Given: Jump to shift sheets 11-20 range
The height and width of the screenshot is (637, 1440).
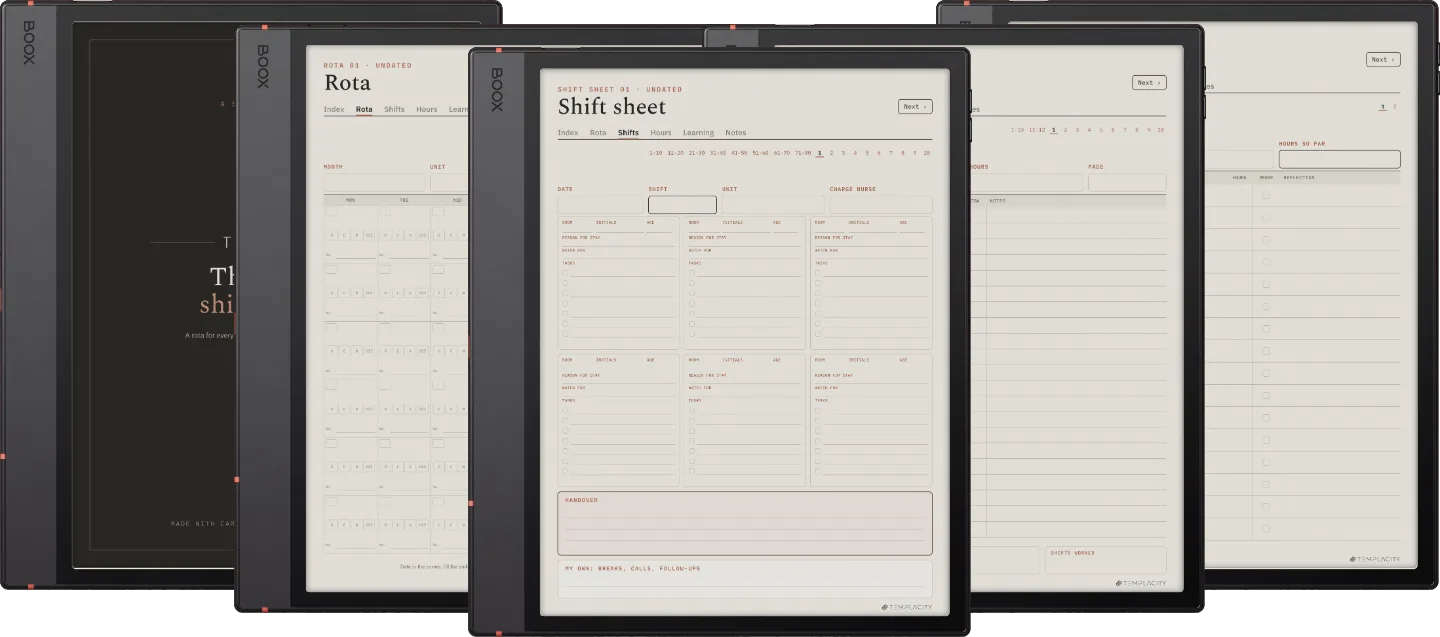Looking at the screenshot, I should pos(676,153).
